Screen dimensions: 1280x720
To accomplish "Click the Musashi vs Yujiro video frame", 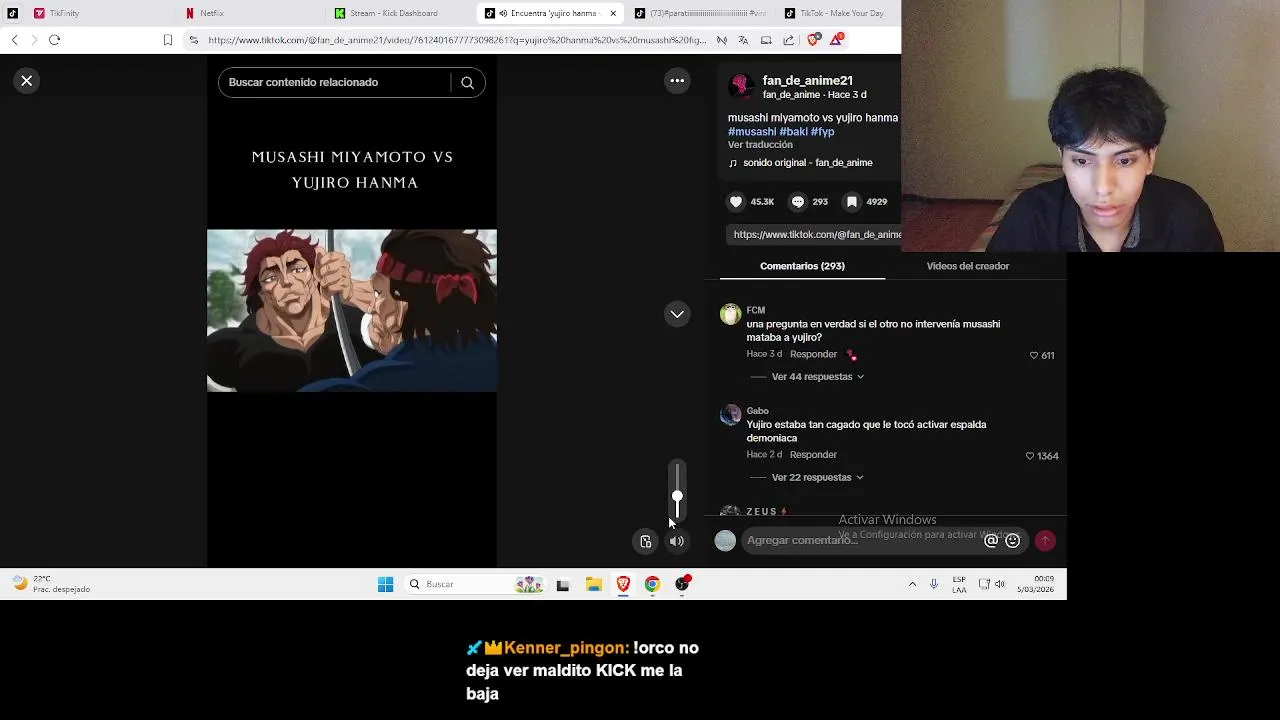I will click(352, 311).
